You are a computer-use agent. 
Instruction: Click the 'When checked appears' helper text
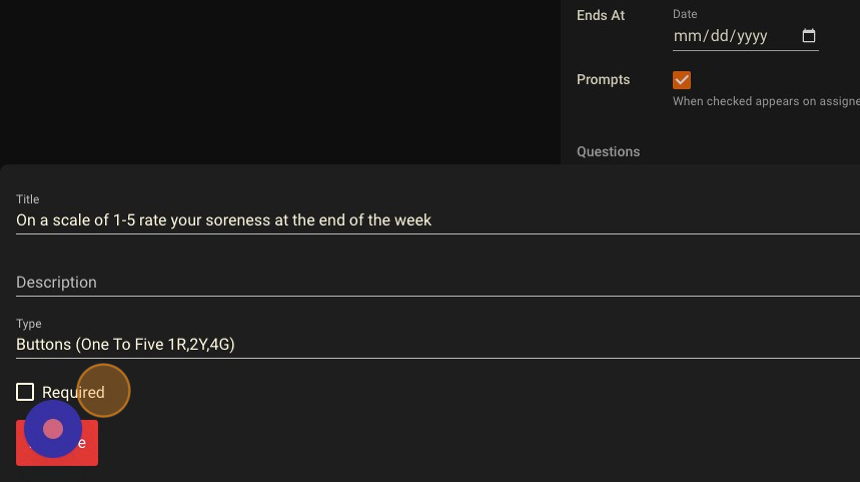coord(766,101)
